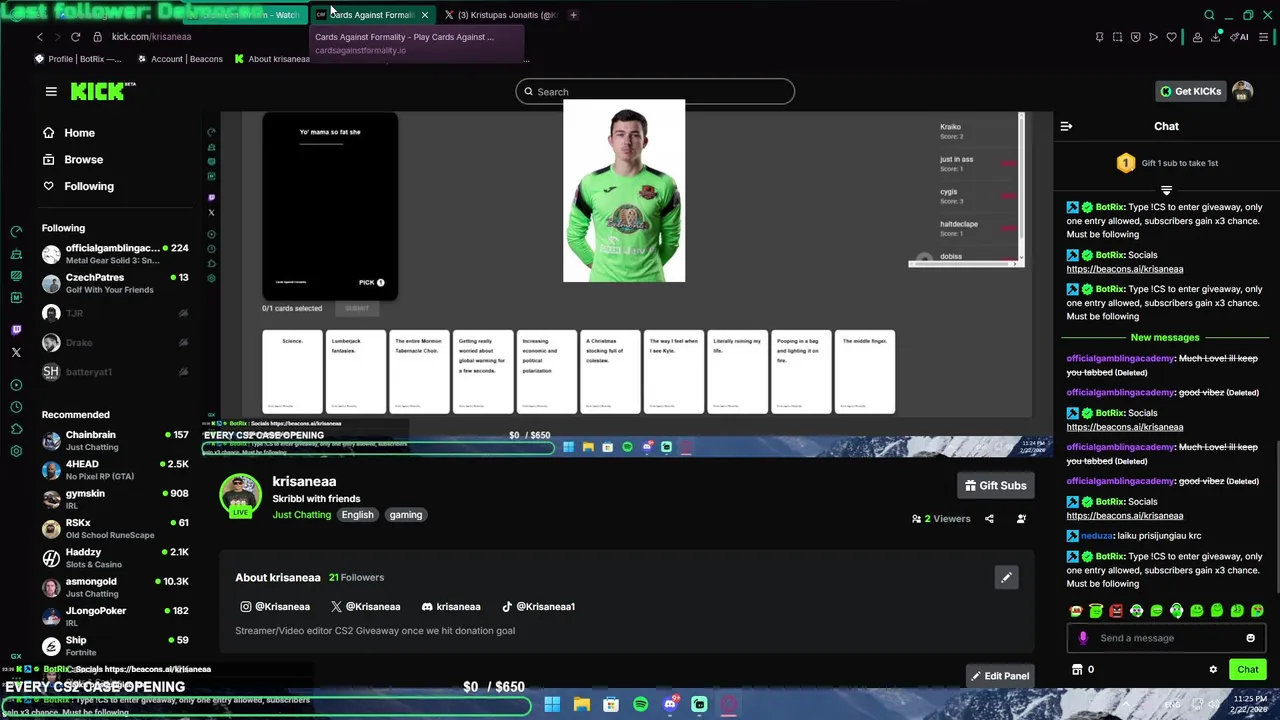
Task: Close the Cards Against Formality tab
Action: [x=425, y=15]
